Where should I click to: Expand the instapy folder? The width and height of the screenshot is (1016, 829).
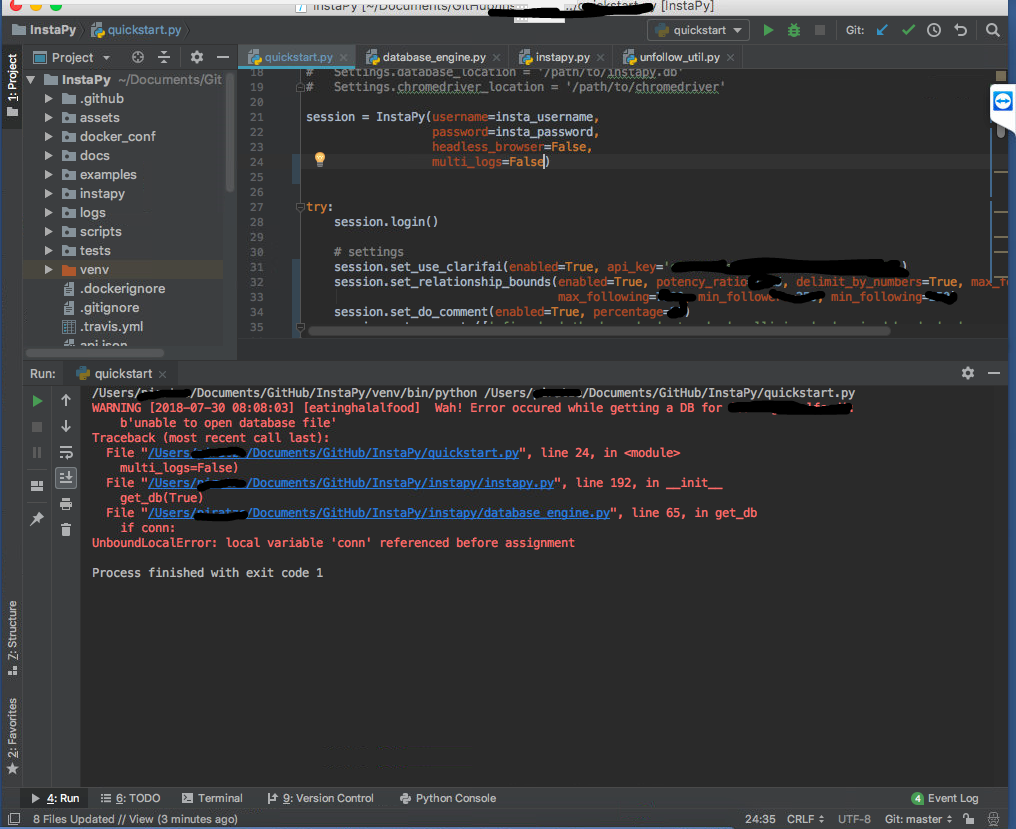(x=49, y=194)
